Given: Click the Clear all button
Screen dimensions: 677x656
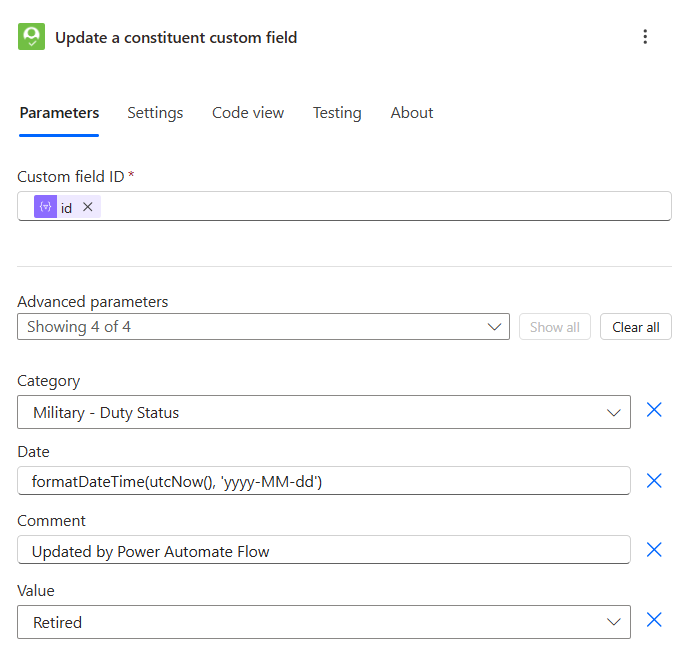Looking at the screenshot, I should pyautogui.click(x=635, y=327).
